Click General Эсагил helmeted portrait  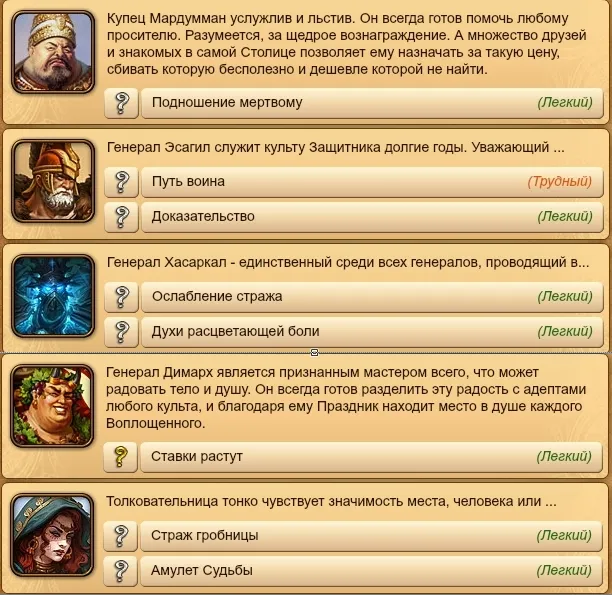click(x=53, y=181)
